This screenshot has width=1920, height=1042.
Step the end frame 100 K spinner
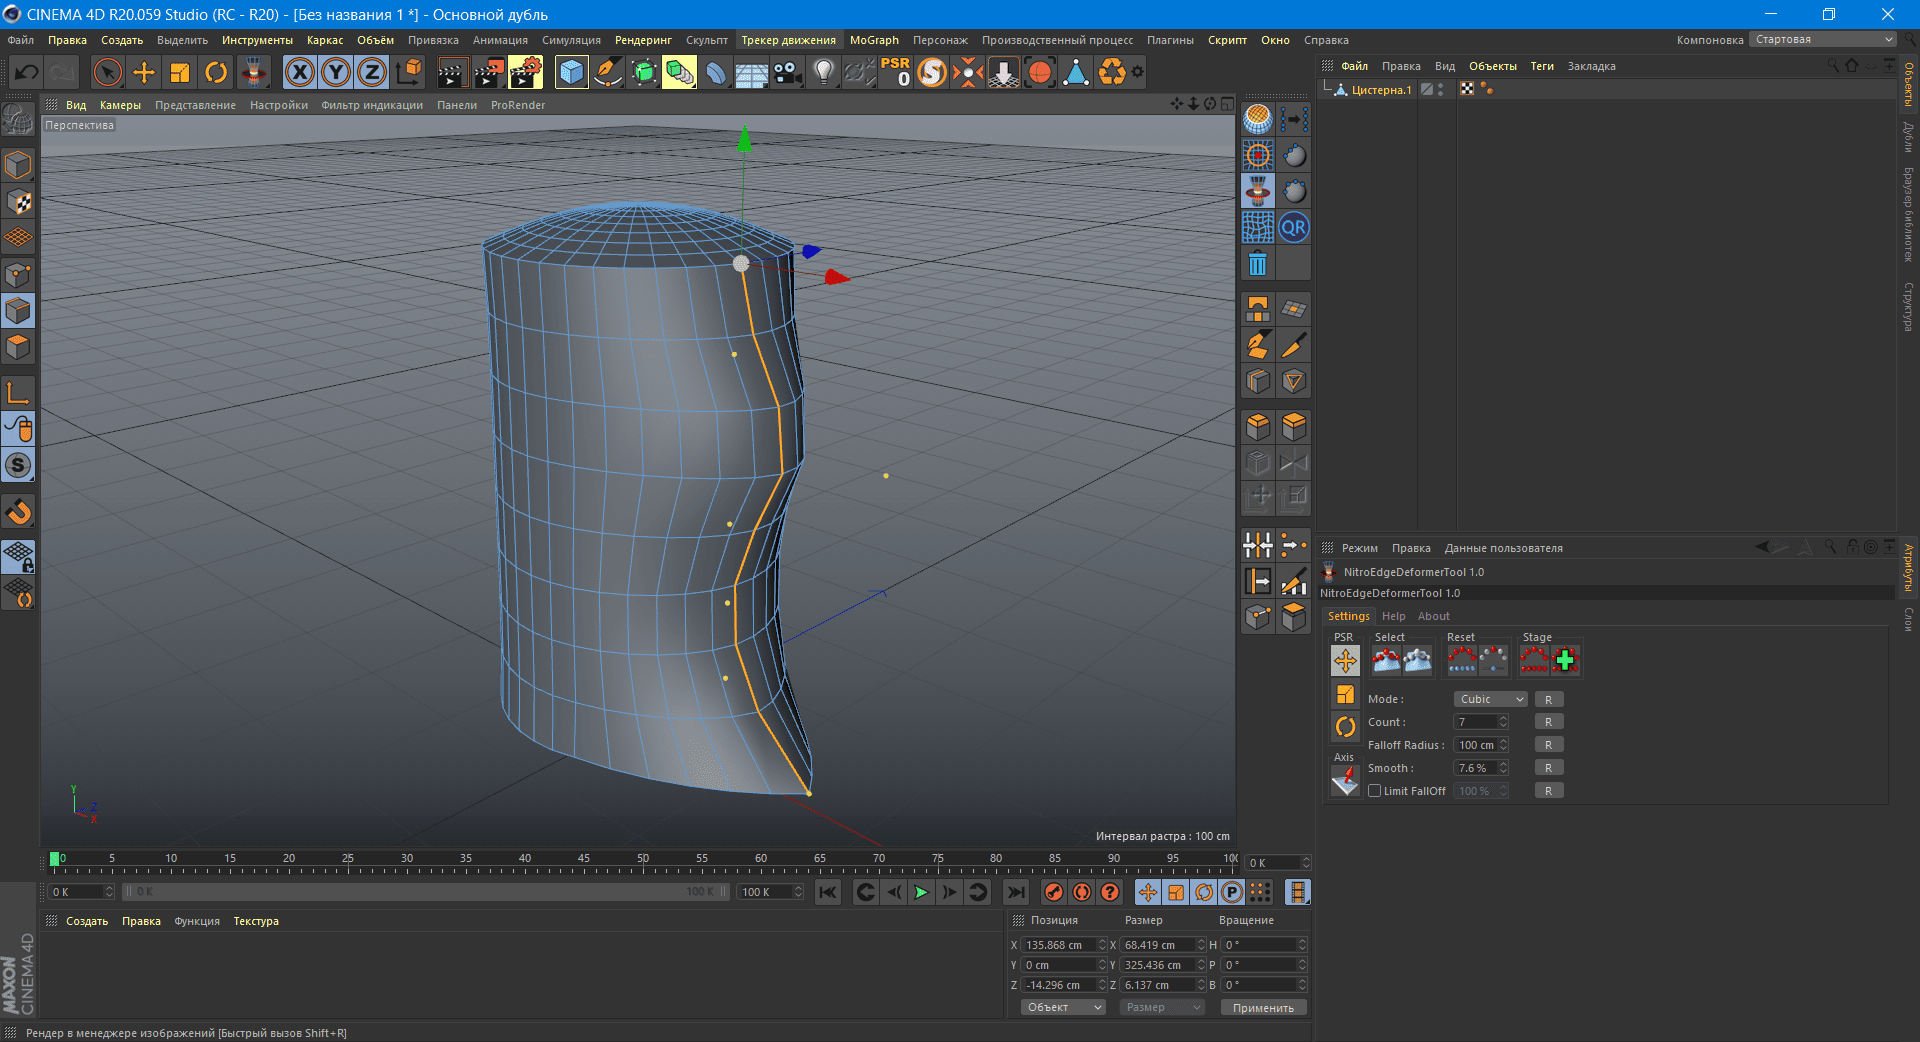click(x=798, y=892)
